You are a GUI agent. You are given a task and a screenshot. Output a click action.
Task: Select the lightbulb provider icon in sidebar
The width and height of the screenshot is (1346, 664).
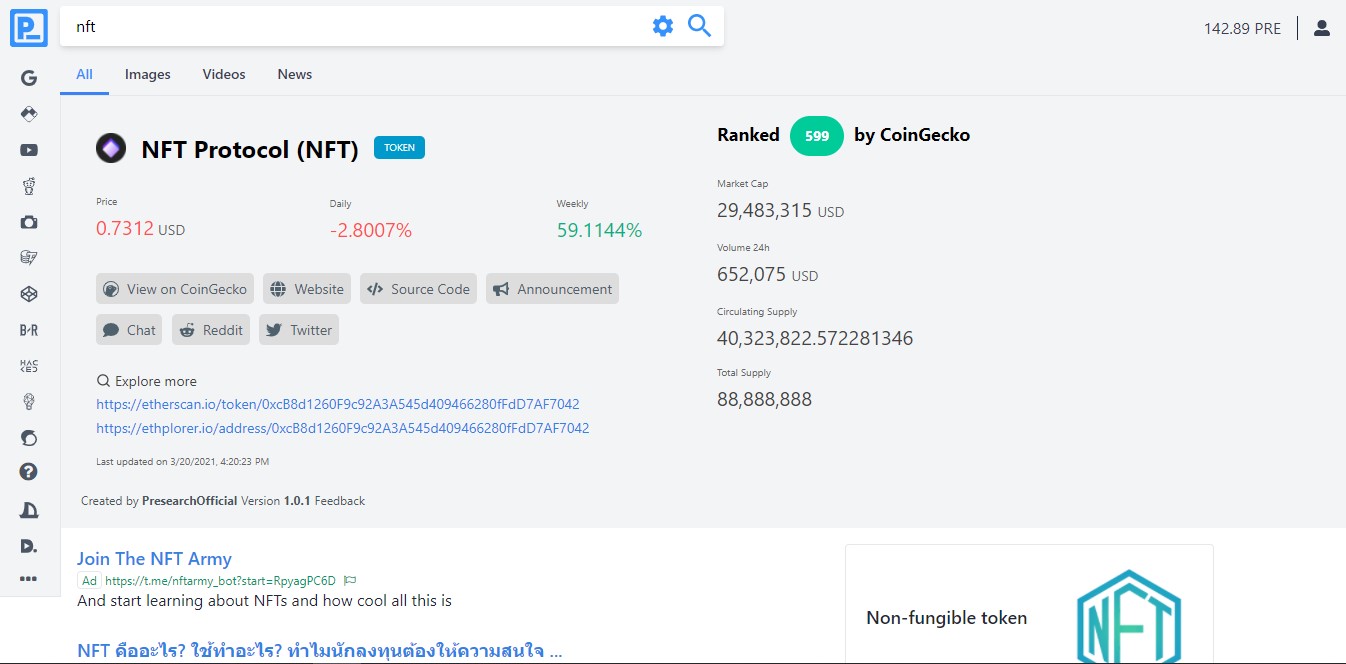pos(29,402)
